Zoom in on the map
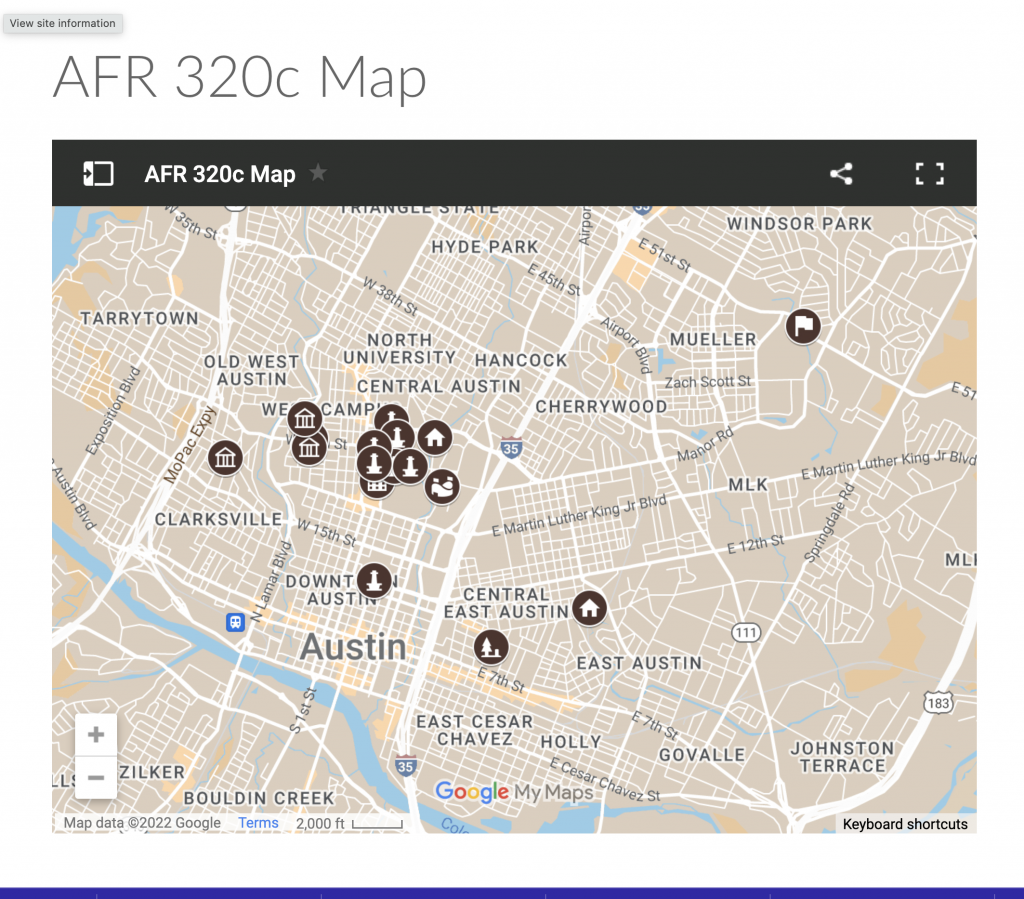Viewport: 1024px width, 899px height. [96, 734]
